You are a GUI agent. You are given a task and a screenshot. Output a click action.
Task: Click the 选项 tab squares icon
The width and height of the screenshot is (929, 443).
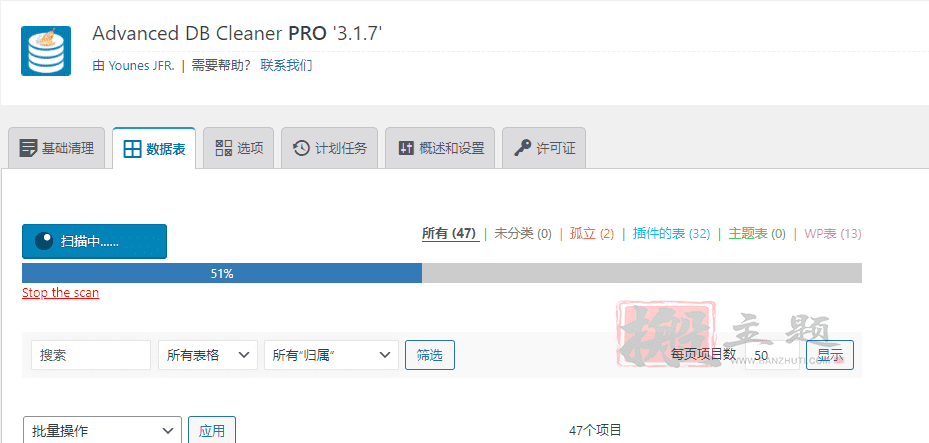[x=223, y=148]
